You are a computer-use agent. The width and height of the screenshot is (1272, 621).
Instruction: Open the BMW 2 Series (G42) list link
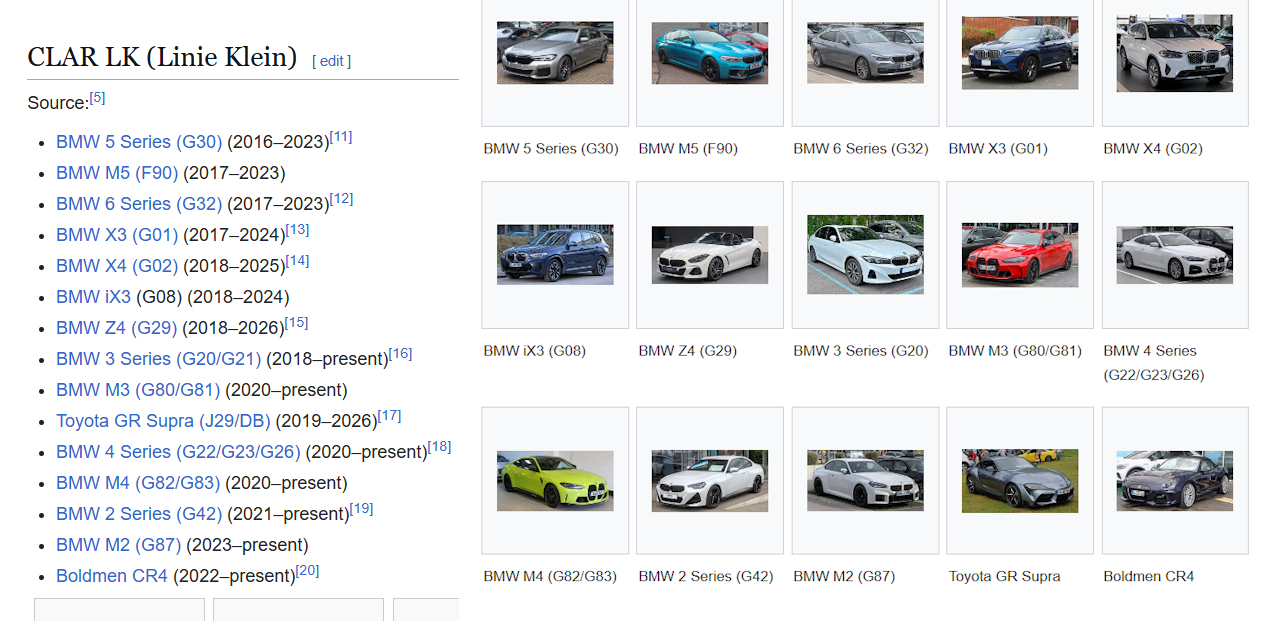pos(139,514)
